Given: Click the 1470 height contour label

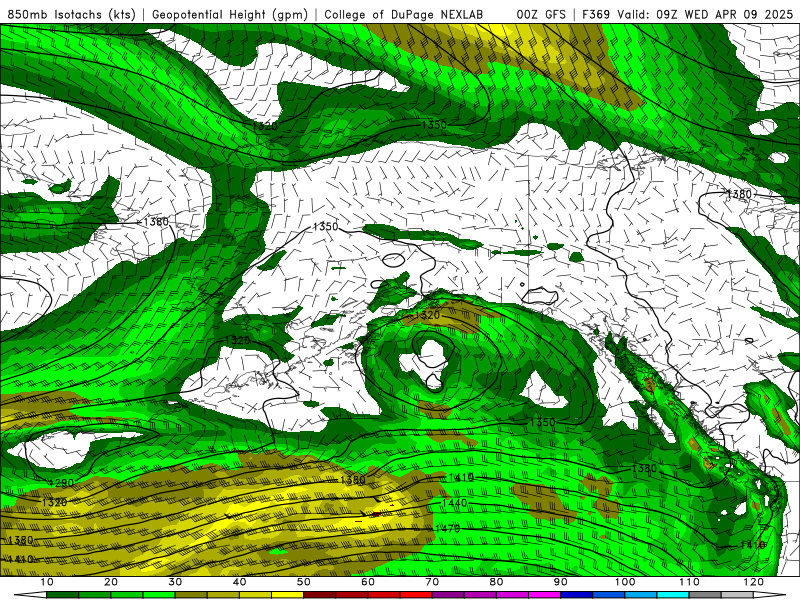Looking at the screenshot, I should coord(447,529).
